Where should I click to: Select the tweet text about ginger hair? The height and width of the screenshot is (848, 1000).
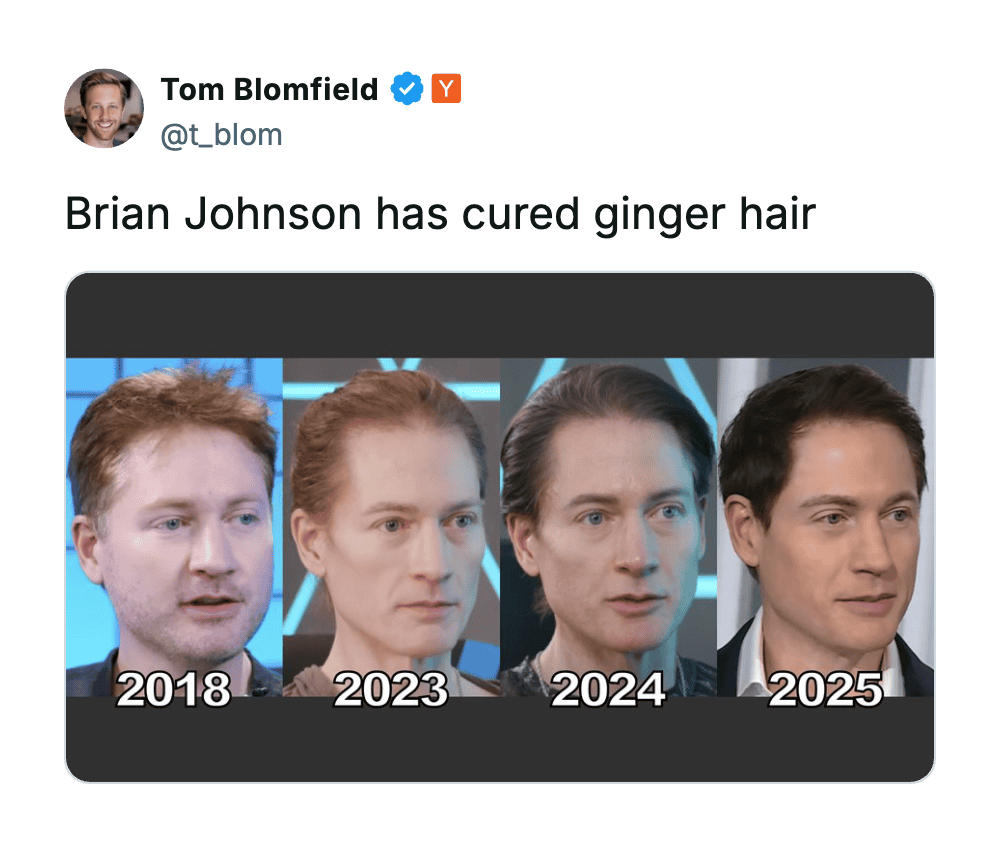click(440, 214)
